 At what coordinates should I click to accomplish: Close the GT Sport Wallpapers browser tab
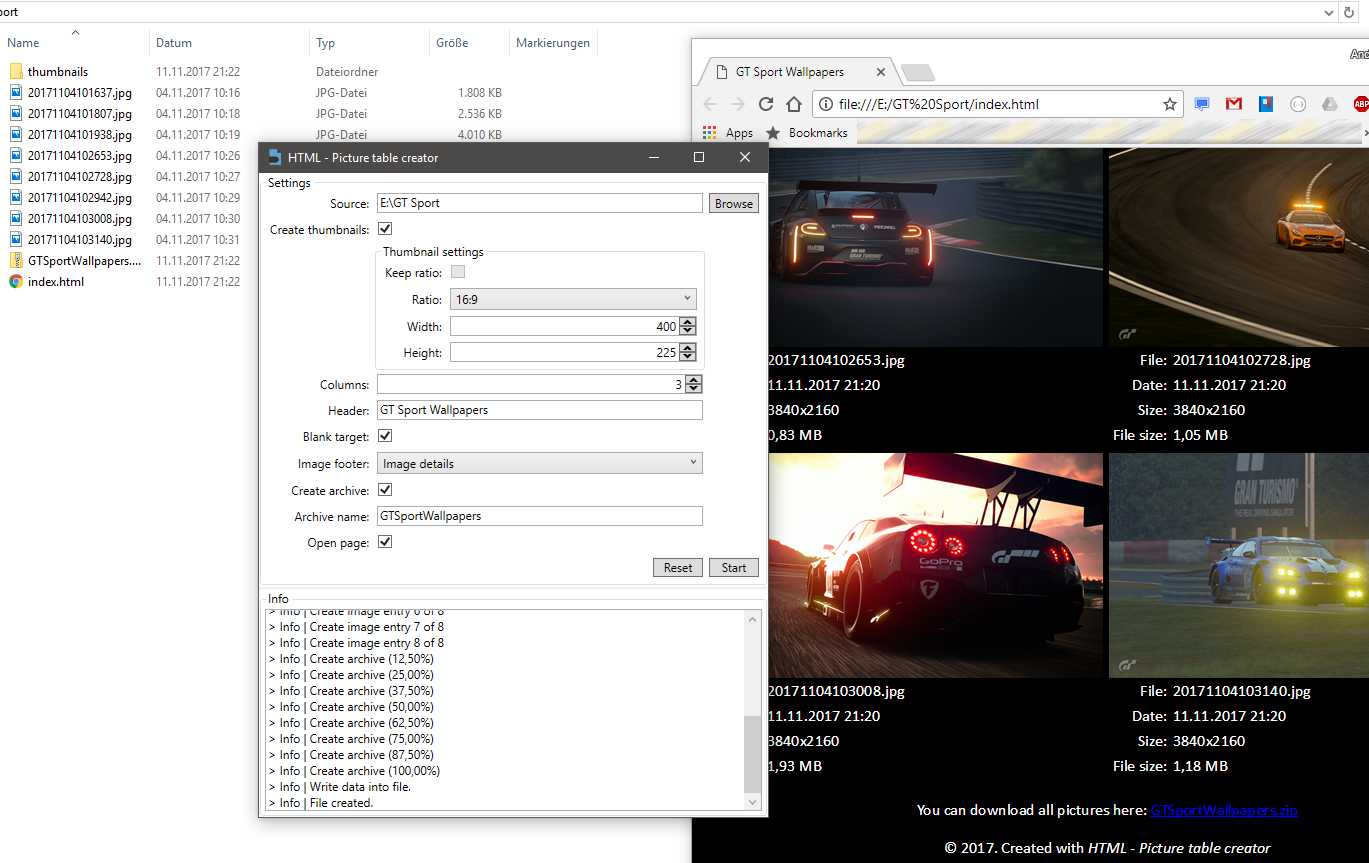[x=881, y=72]
